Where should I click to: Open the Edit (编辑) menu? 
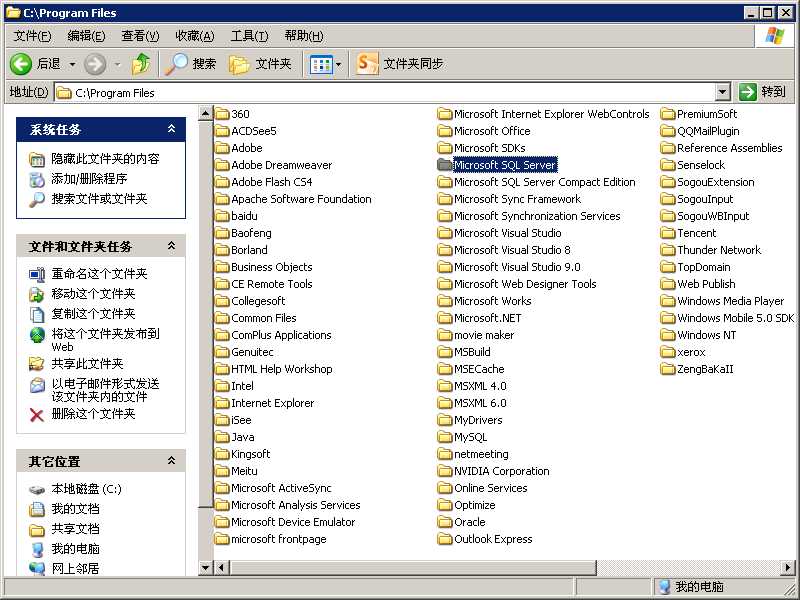point(86,36)
